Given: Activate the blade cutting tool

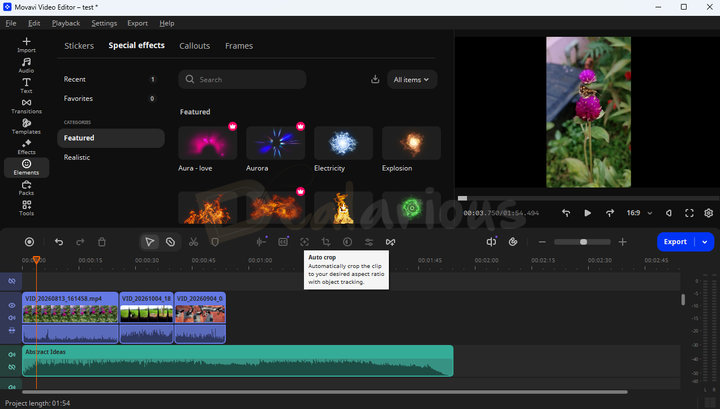Looking at the screenshot, I should pyautogui.click(x=170, y=242).
